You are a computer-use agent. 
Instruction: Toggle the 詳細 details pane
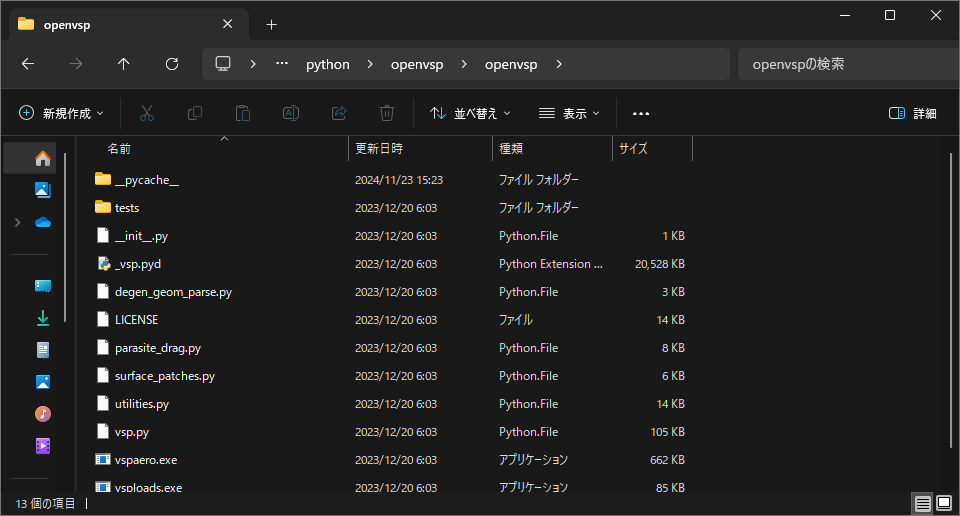[x=912, y=113]
